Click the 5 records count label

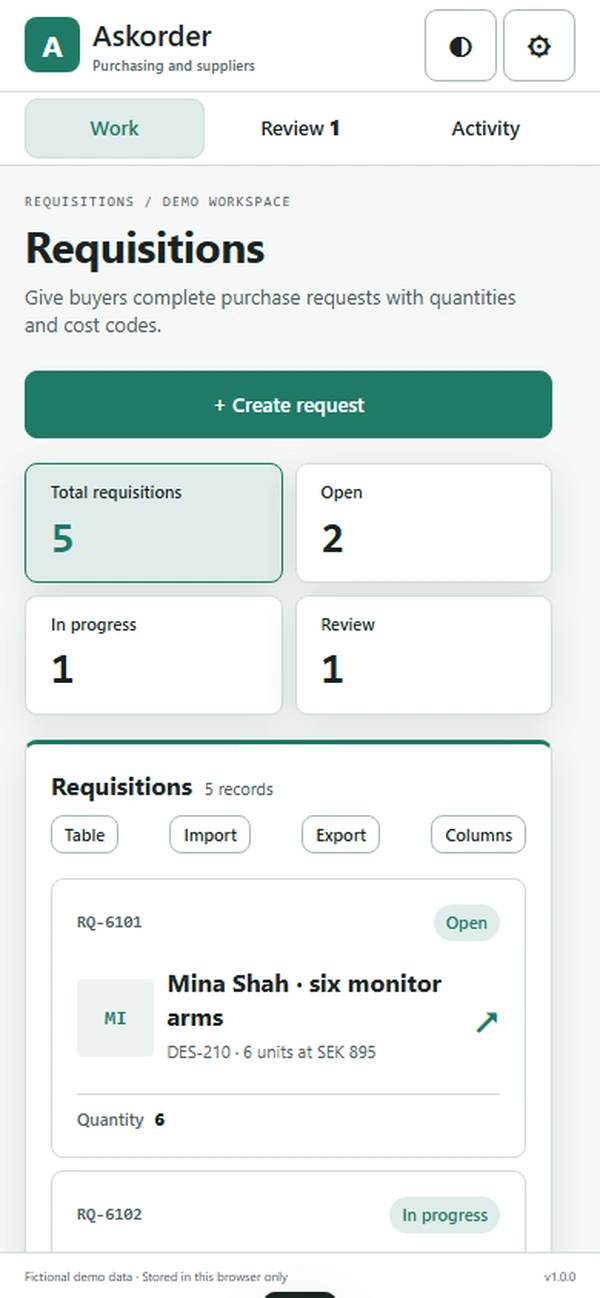[x=239, y=789]
